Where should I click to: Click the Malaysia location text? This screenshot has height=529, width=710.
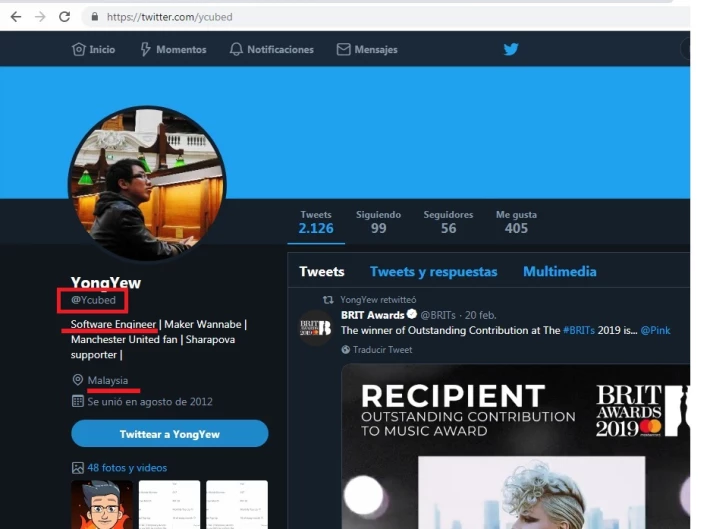coord(108,380)
